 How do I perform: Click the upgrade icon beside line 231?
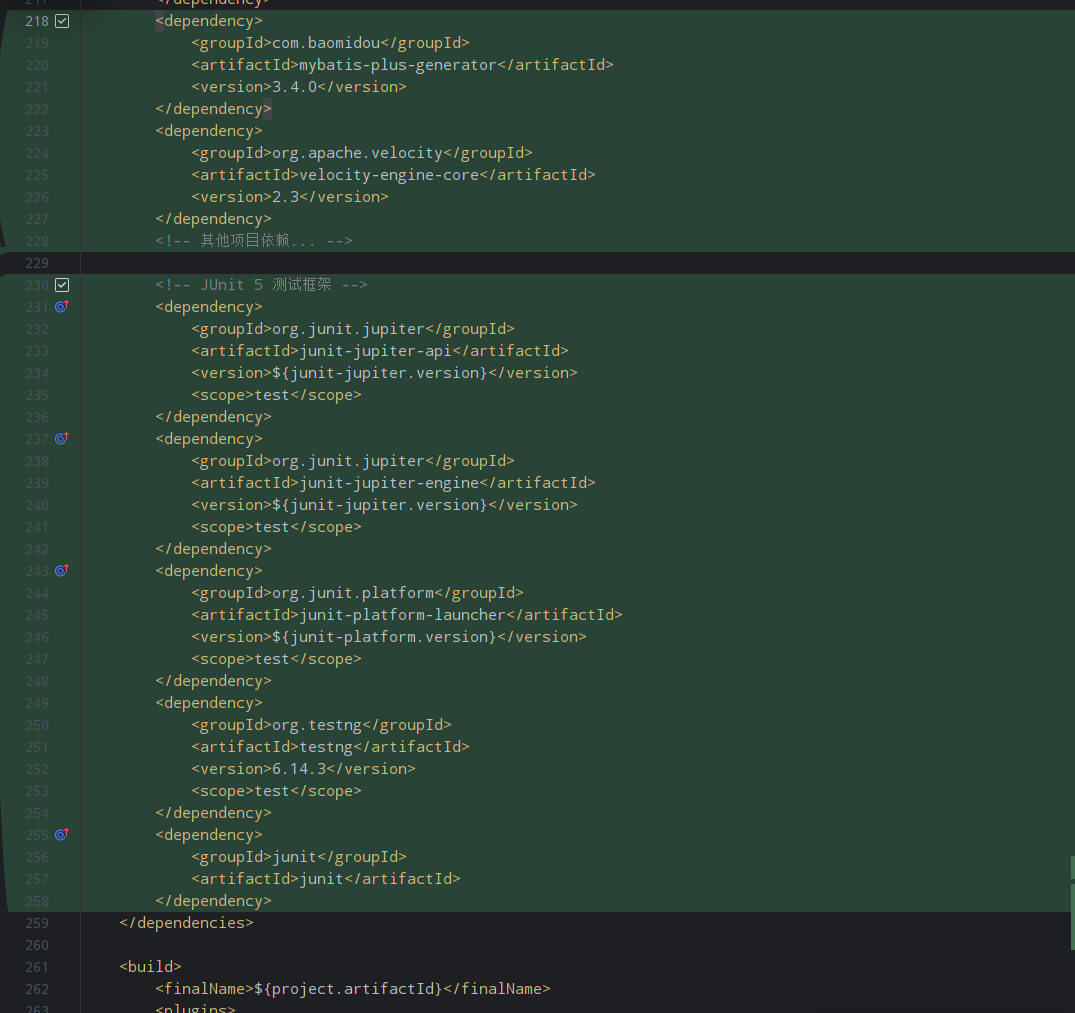coord(61,306)
